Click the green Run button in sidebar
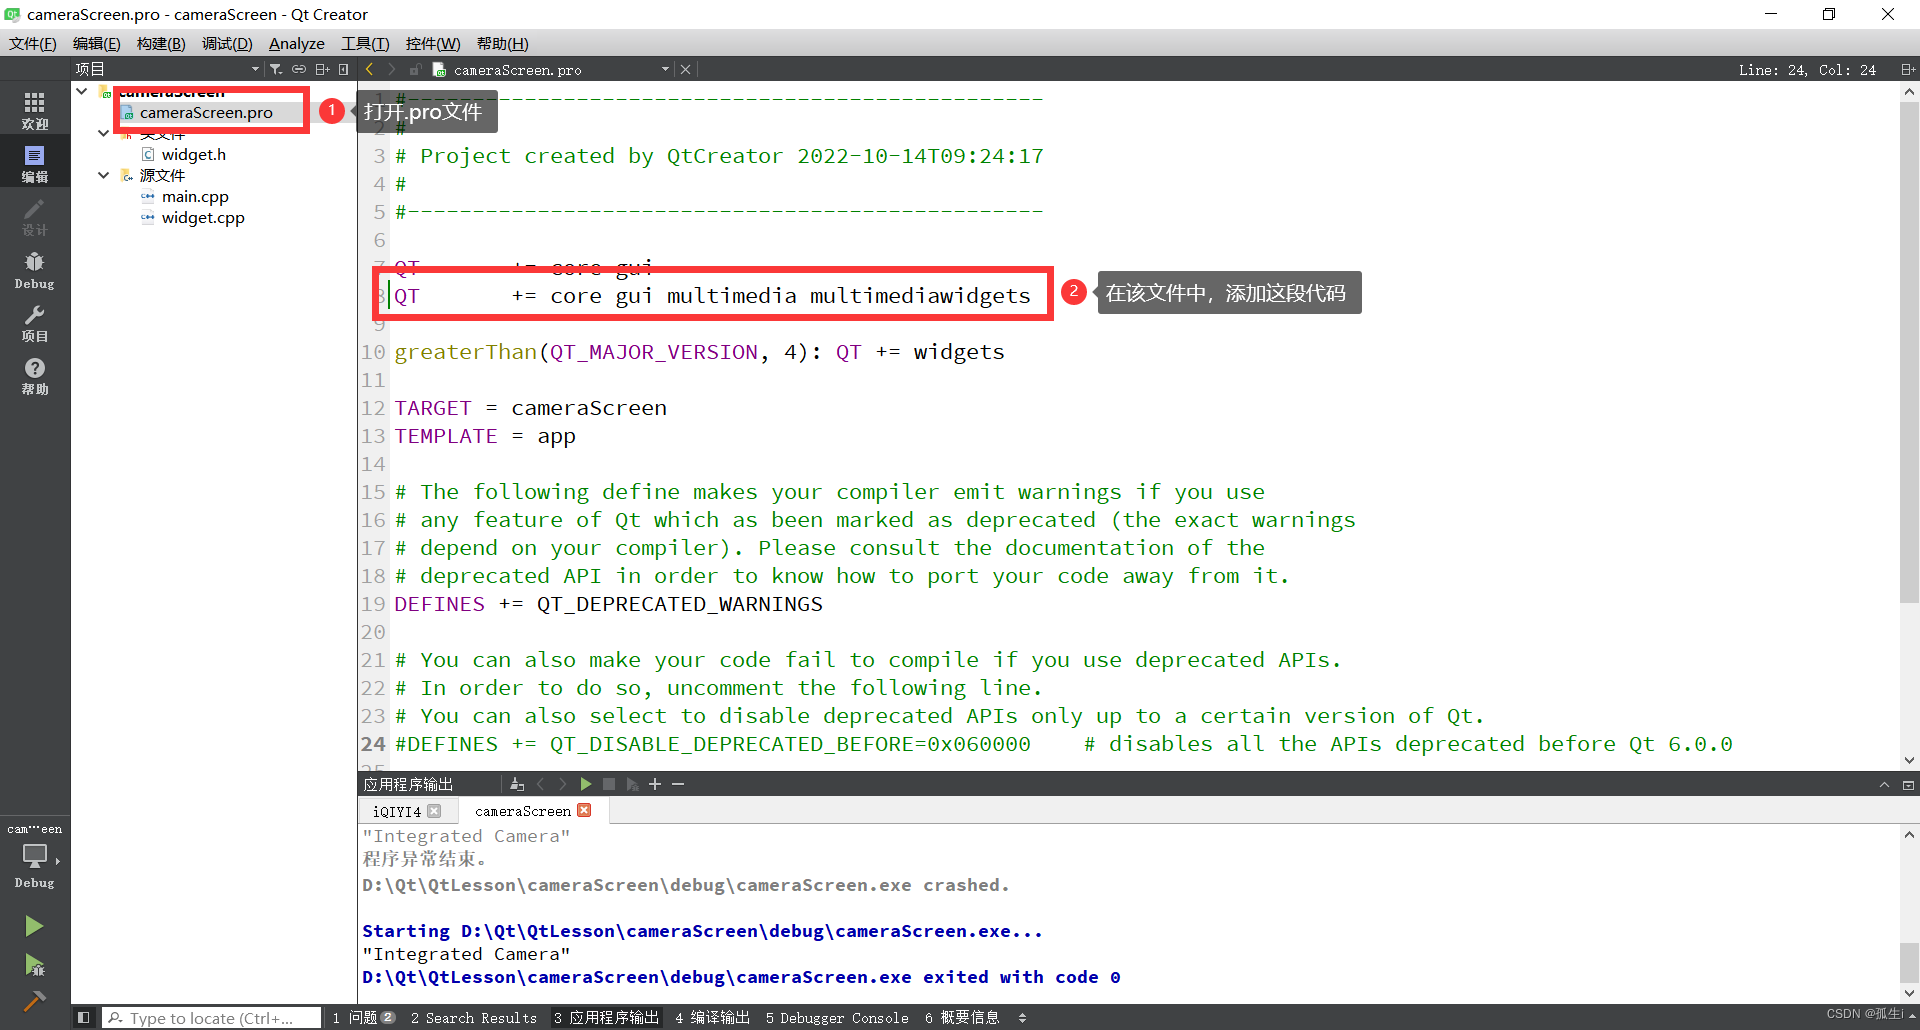Image resolution: width=1920 pixels, height=1030 pixels. pos(34,926)
